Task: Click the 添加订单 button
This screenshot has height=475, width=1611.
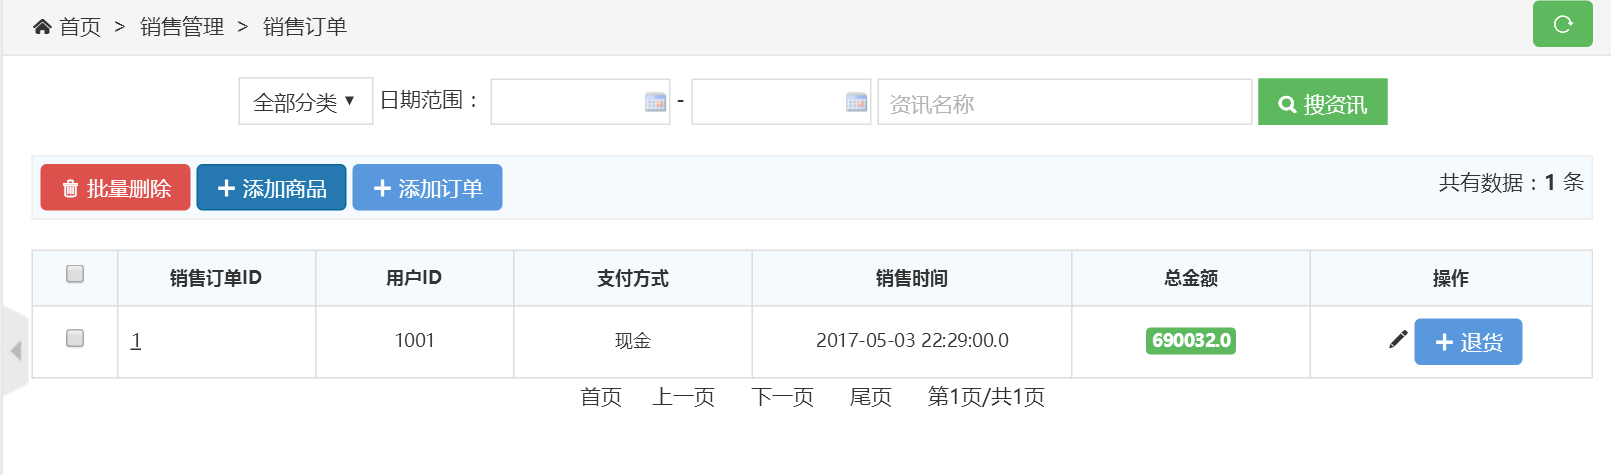Action: (427, 188)
